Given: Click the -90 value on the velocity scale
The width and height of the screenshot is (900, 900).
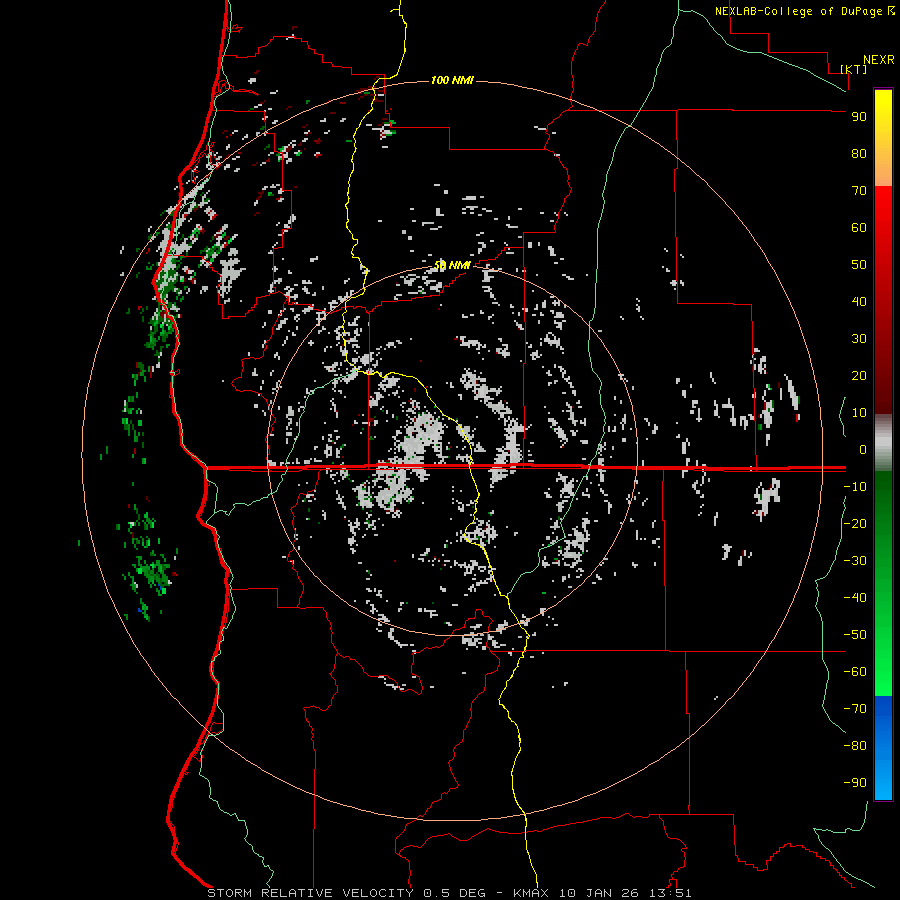Looking at the screenshot, I should [x=855, y=783].
